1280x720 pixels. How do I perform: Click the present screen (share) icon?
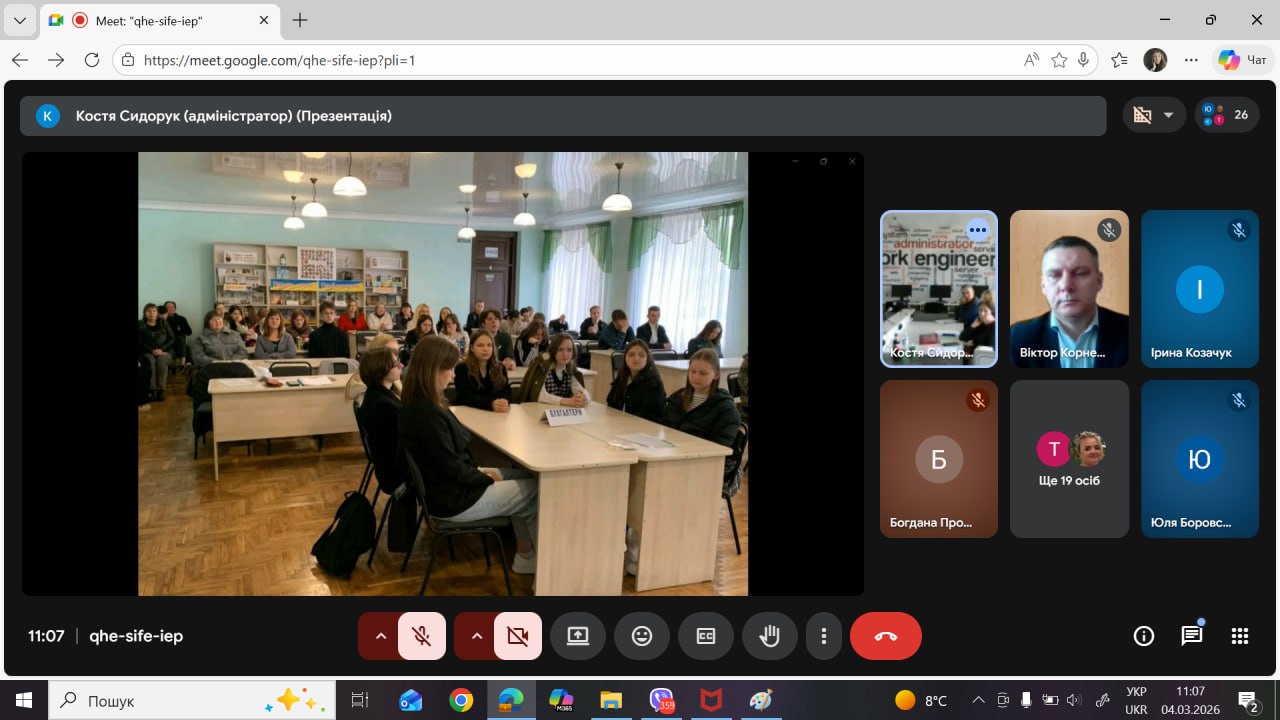point(578,636)
